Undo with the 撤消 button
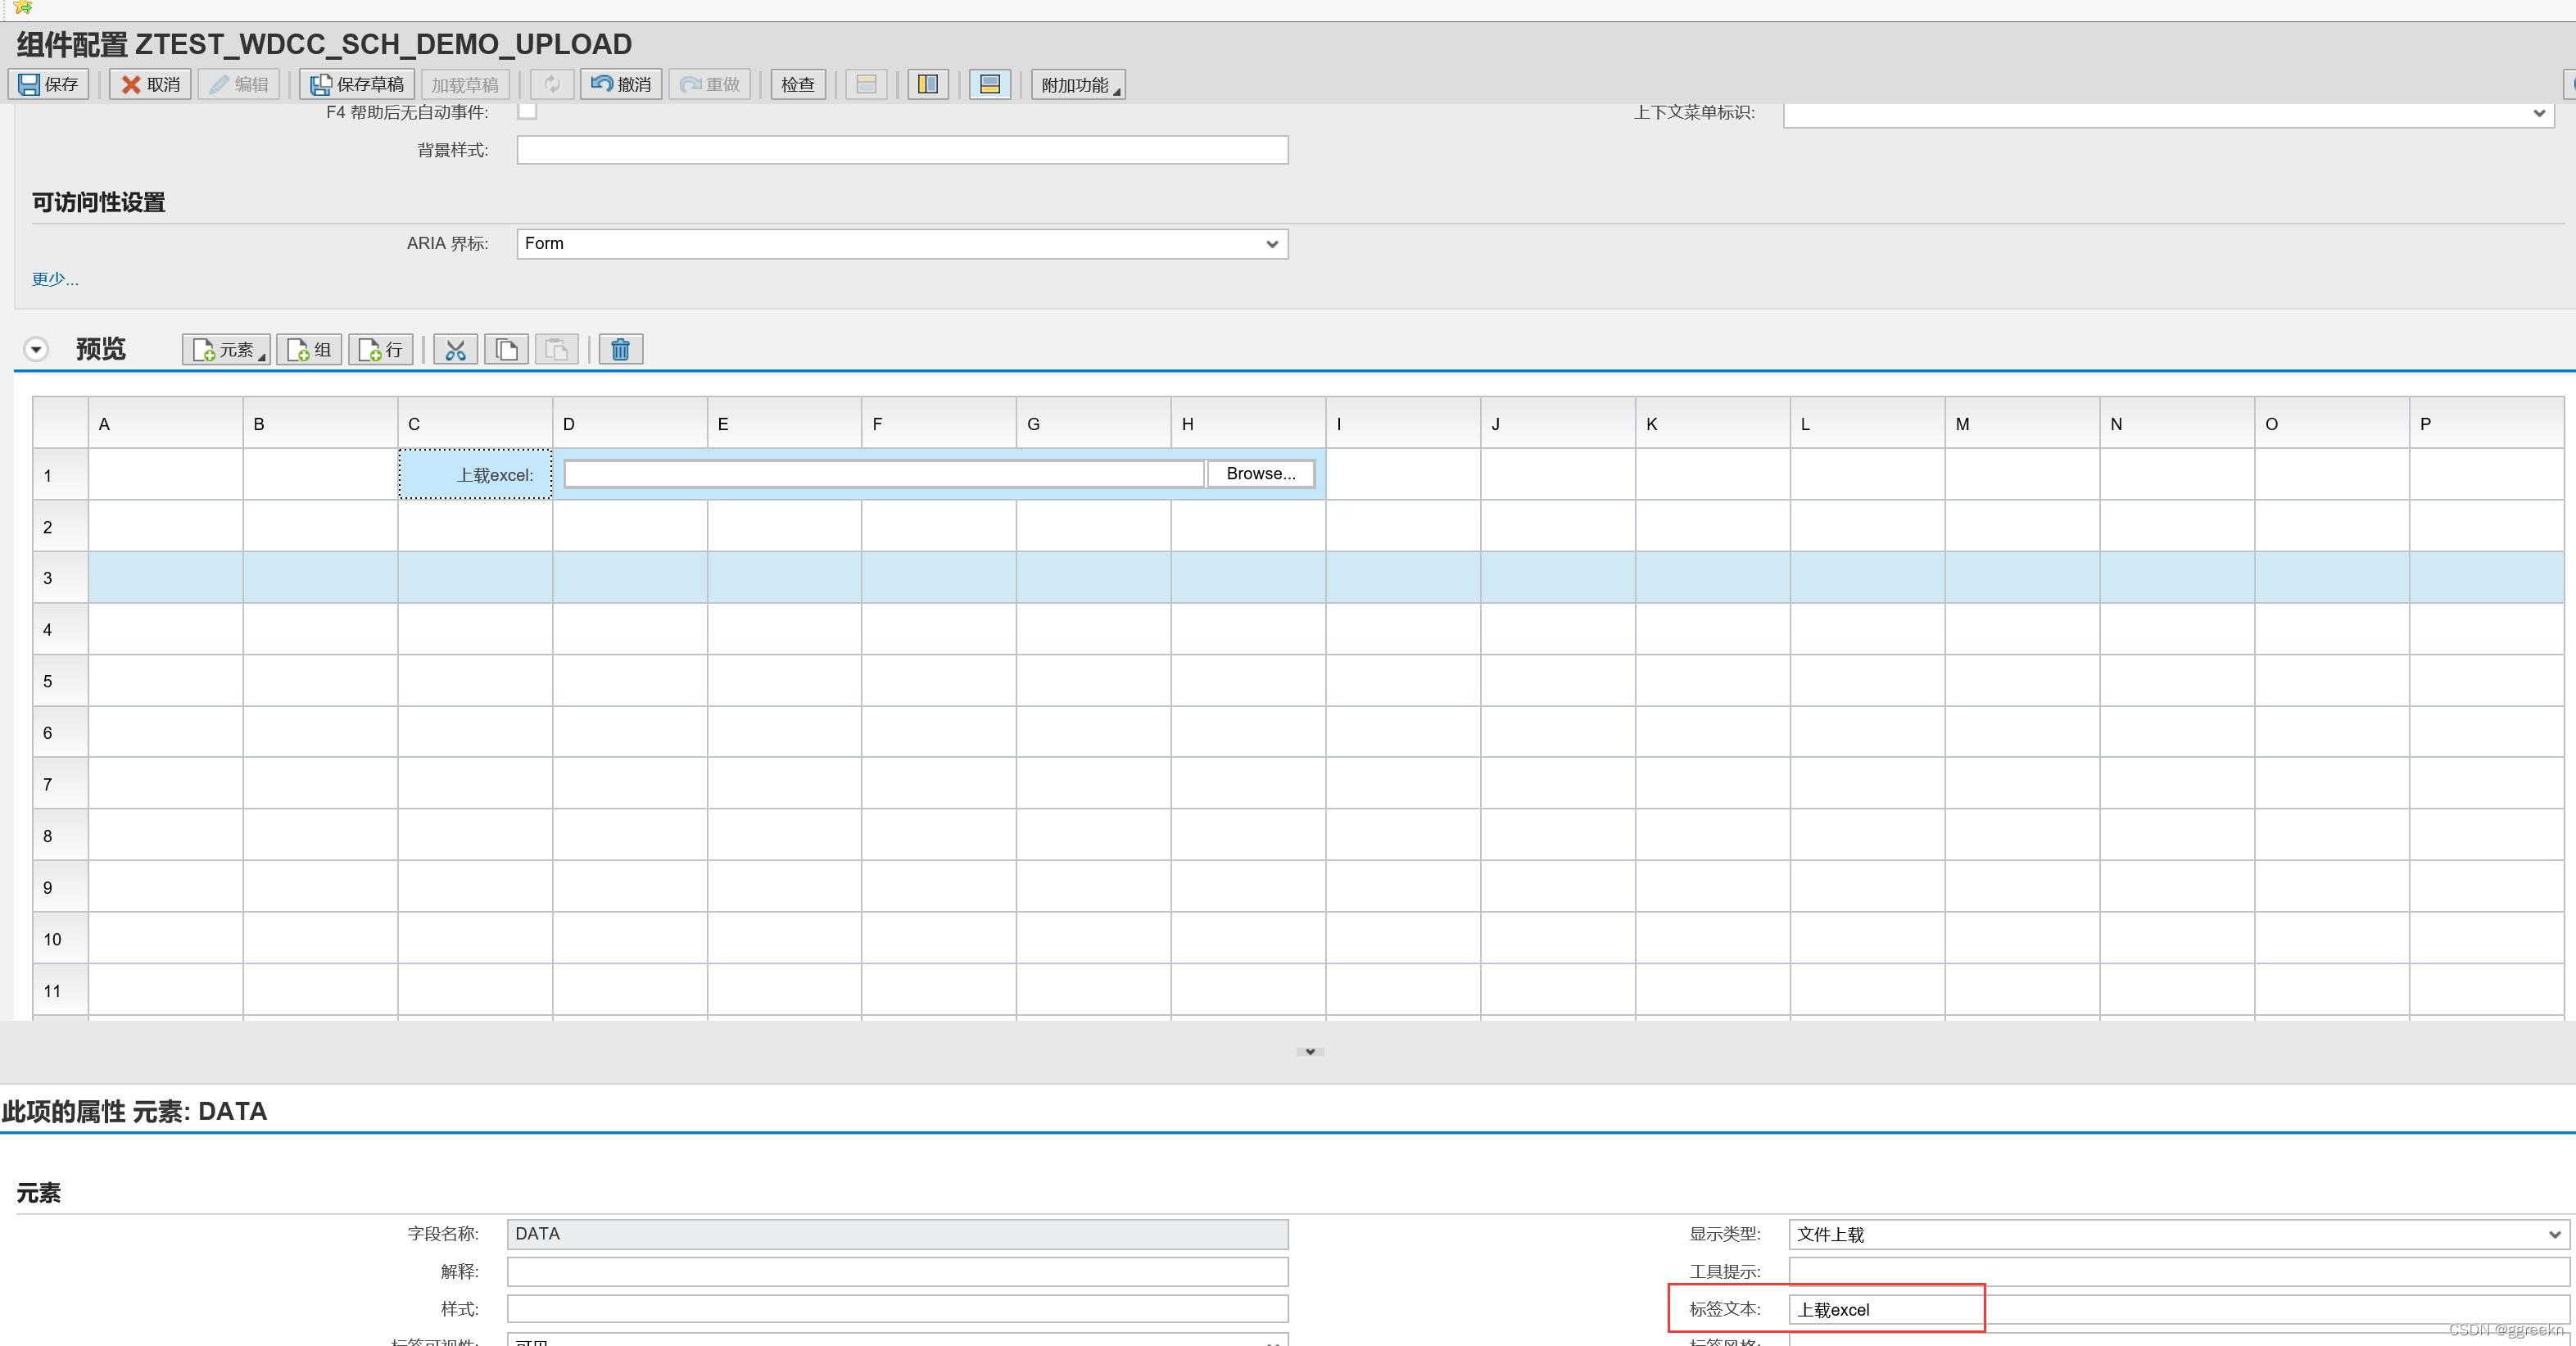 (621, 84)
